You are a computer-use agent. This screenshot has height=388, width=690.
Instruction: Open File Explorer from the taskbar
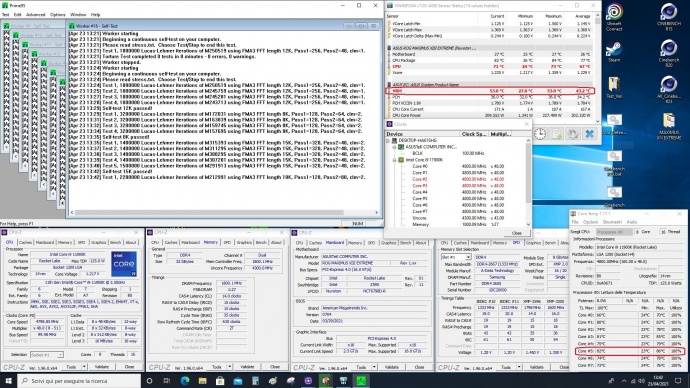coord(202,381)
